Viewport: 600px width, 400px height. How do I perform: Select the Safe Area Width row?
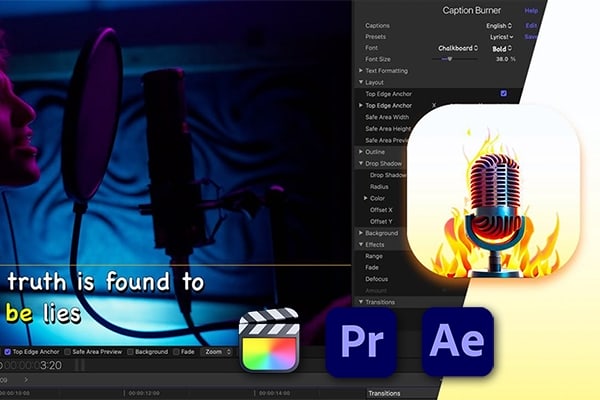(387, 117)
